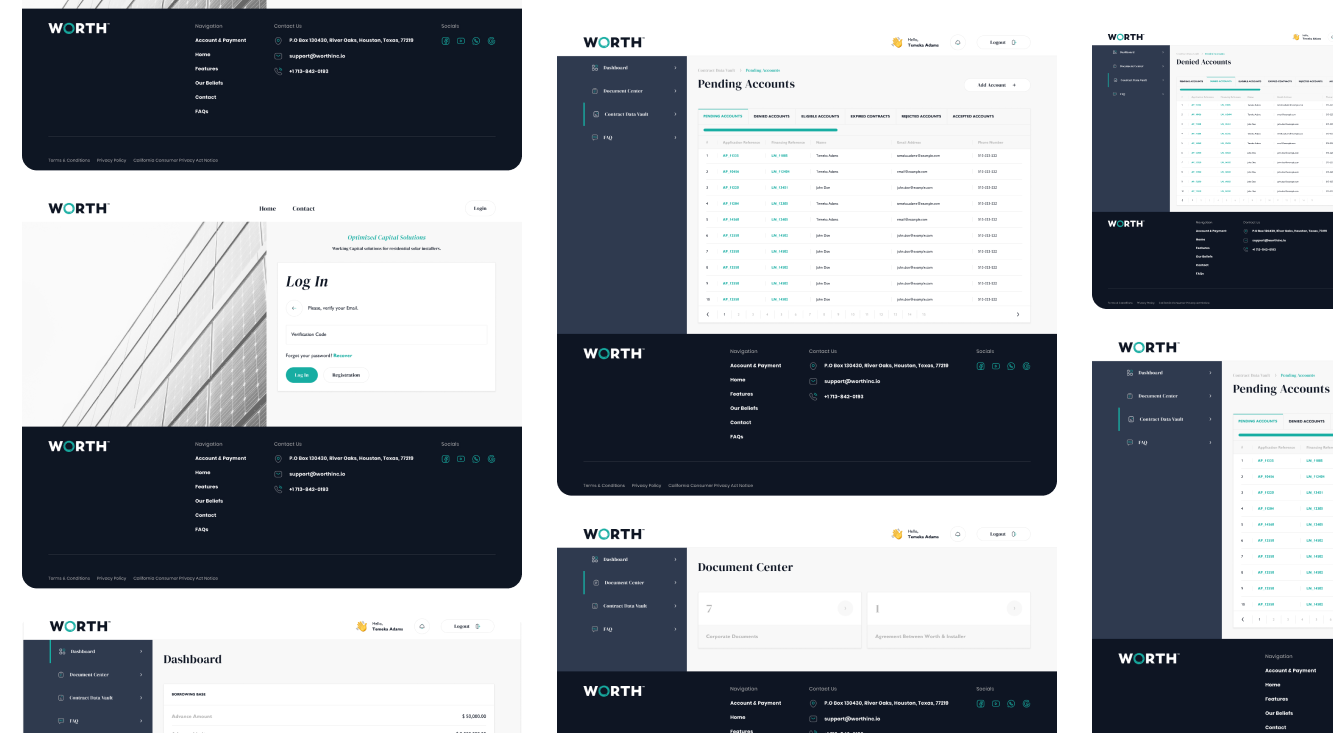This screenshot has height=733, width=1333.
Task: Click the teal horizontal scrollbar under the account tabs
Action: coord(768,130)
